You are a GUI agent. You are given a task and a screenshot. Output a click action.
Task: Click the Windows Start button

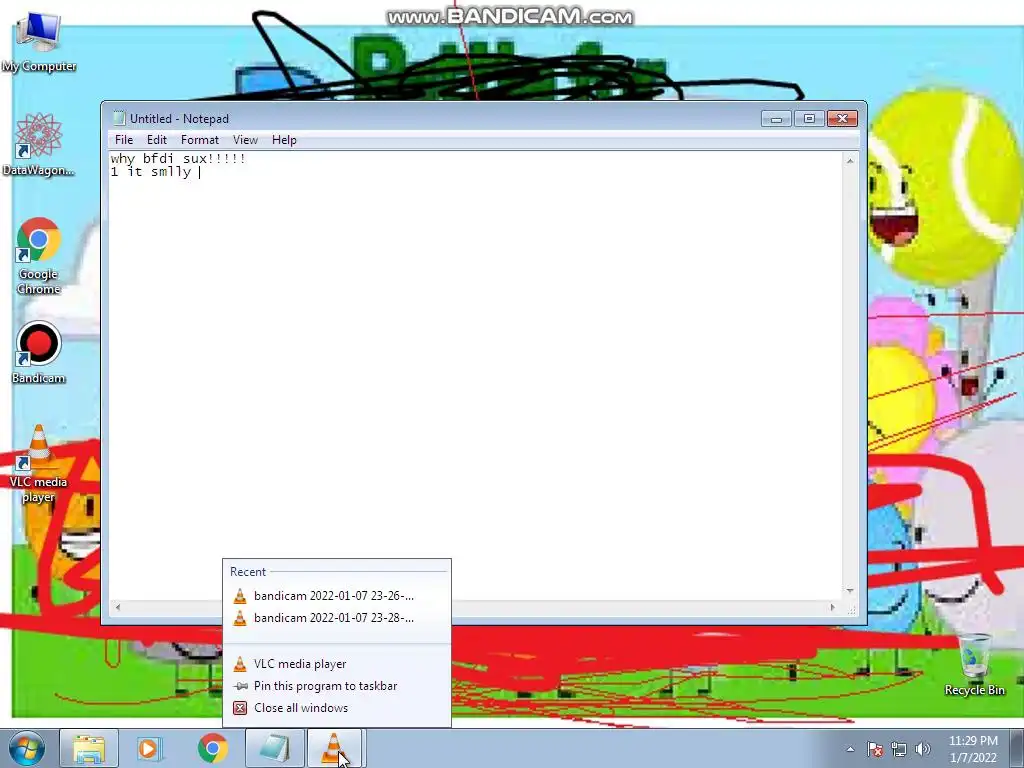click(26, 748)
